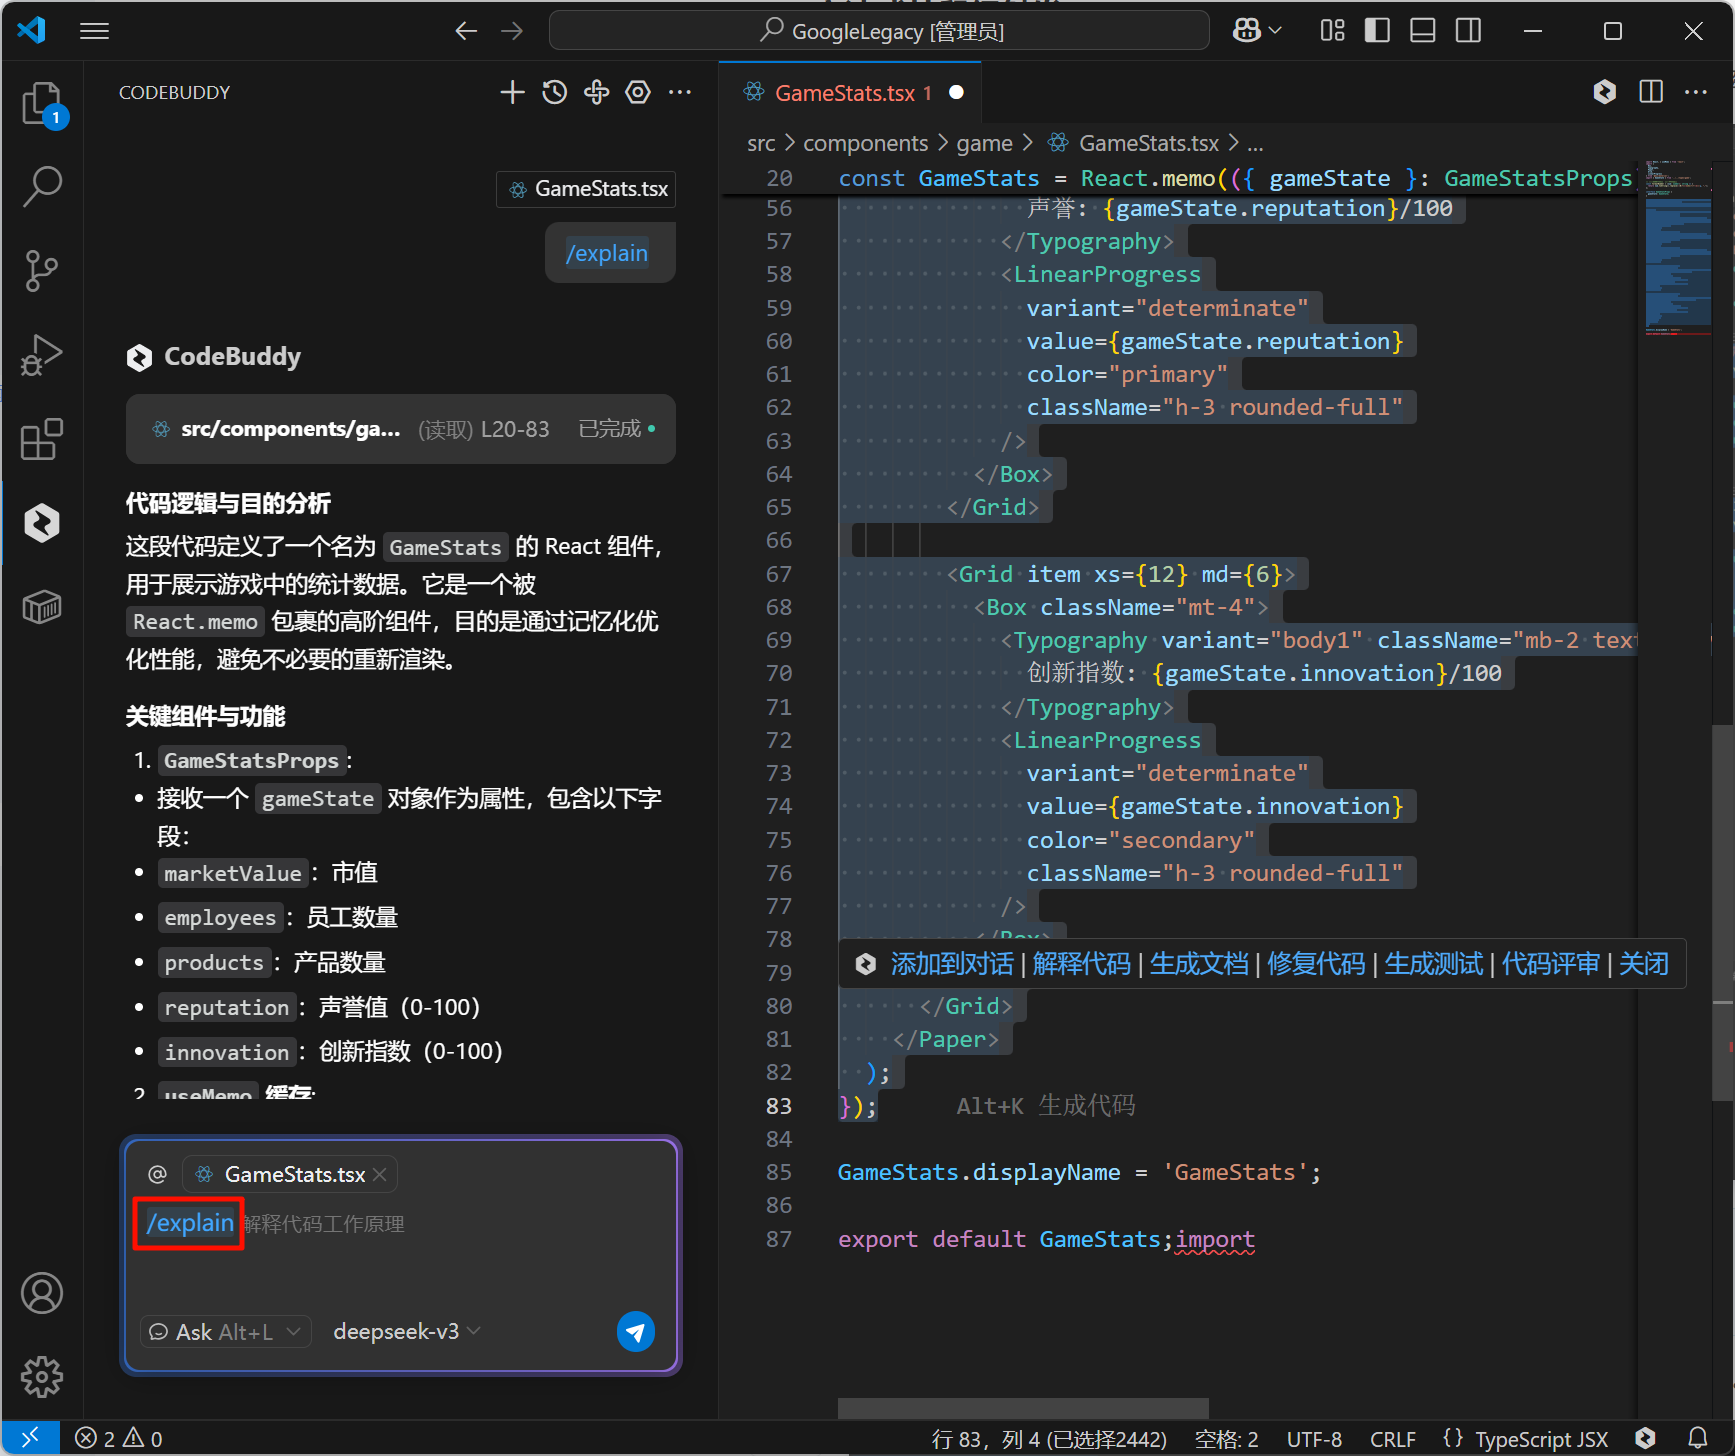
Task: Click the editor horizontal scrollbar
Action: 1022,1408
